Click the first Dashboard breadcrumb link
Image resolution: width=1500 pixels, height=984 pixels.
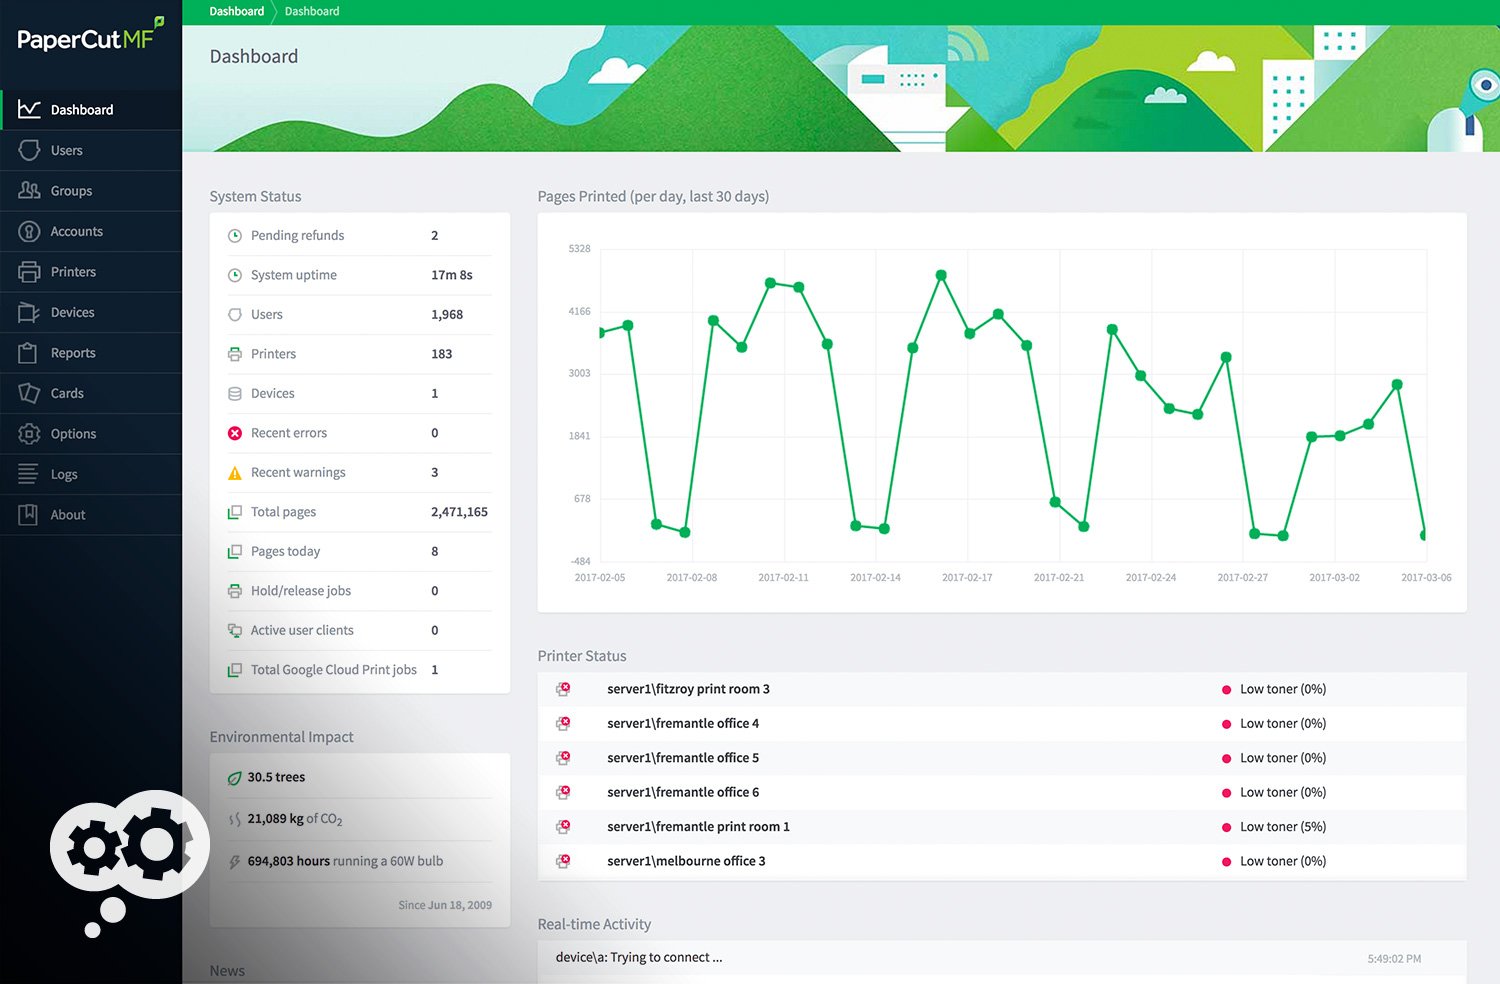click(236, 11)
